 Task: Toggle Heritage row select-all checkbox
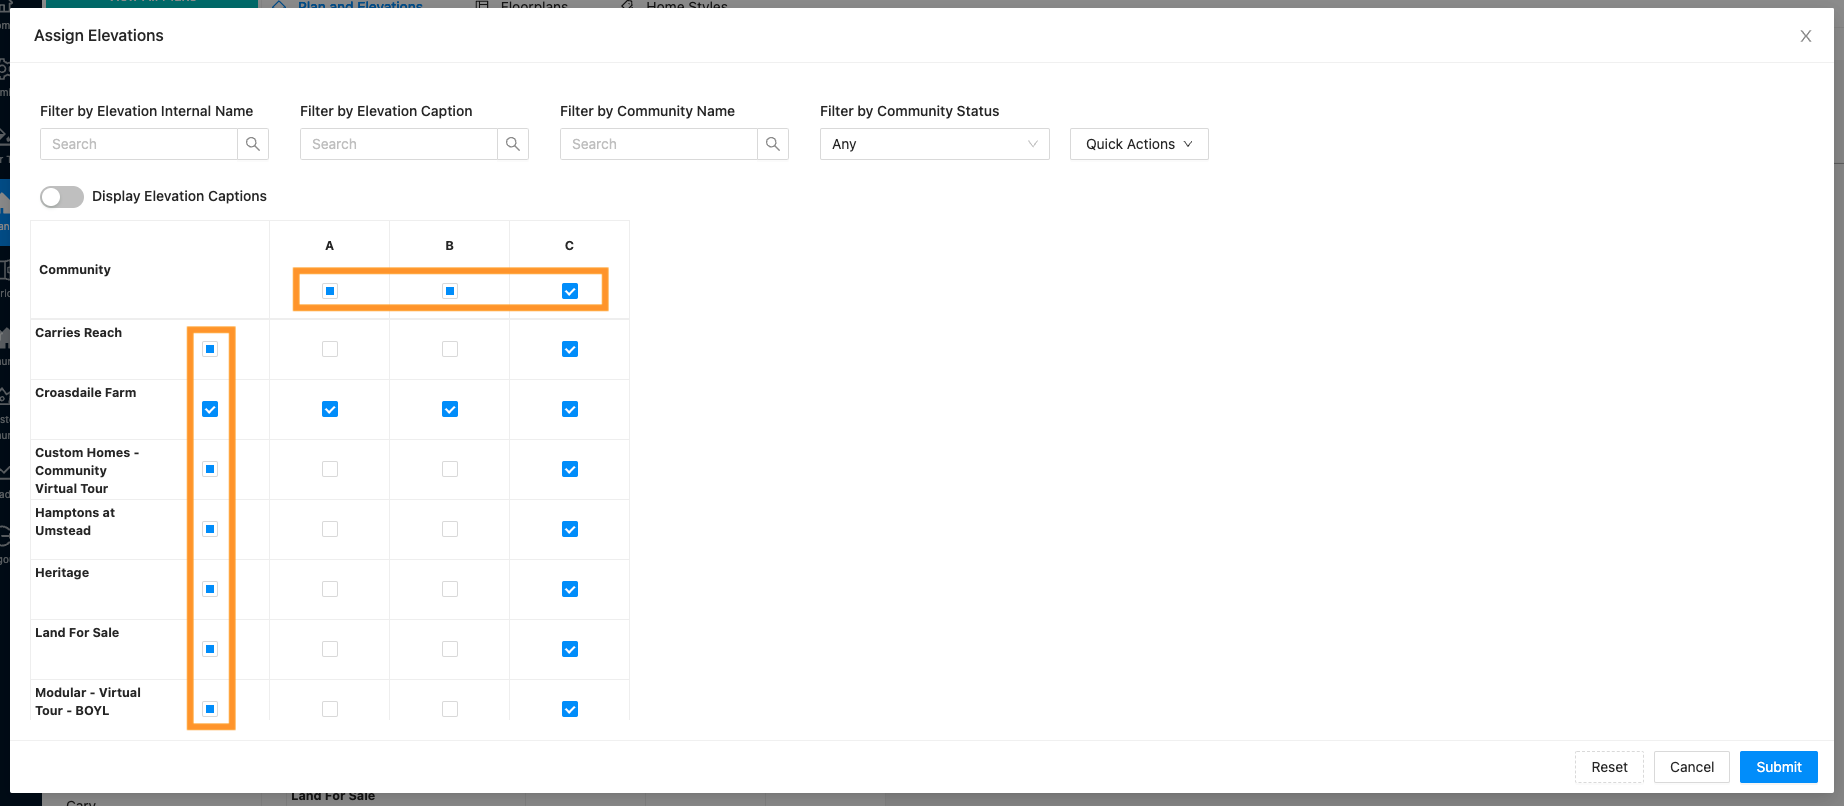pos(210,589)
